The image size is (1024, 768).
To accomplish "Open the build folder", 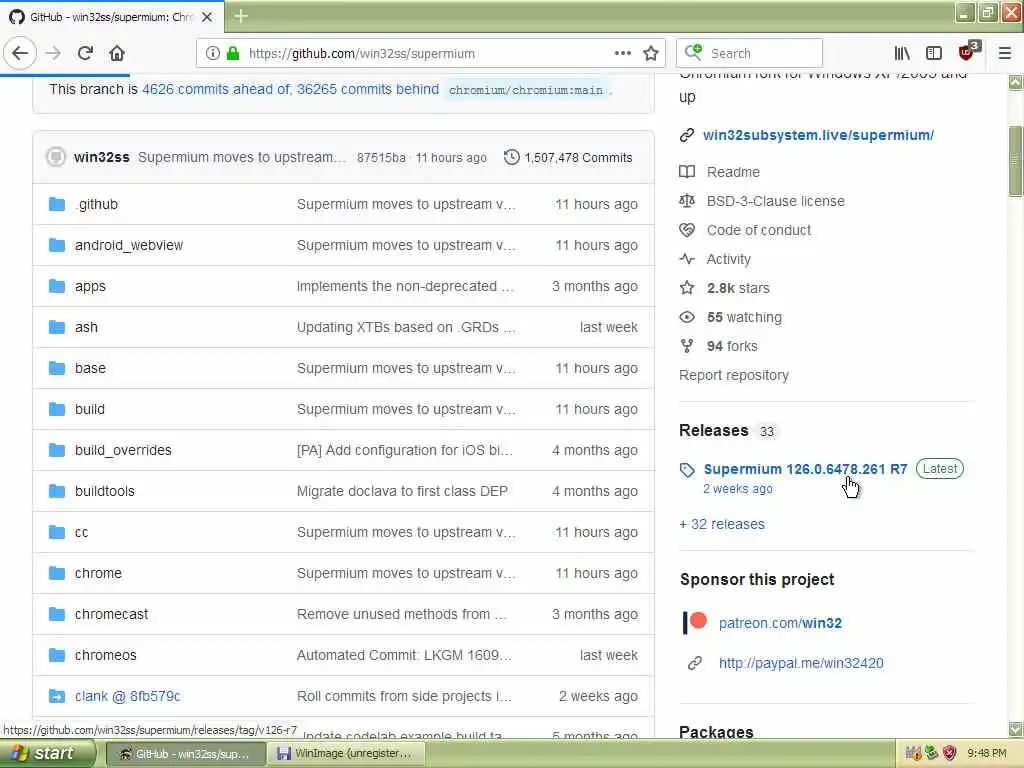I will [89, 409].
